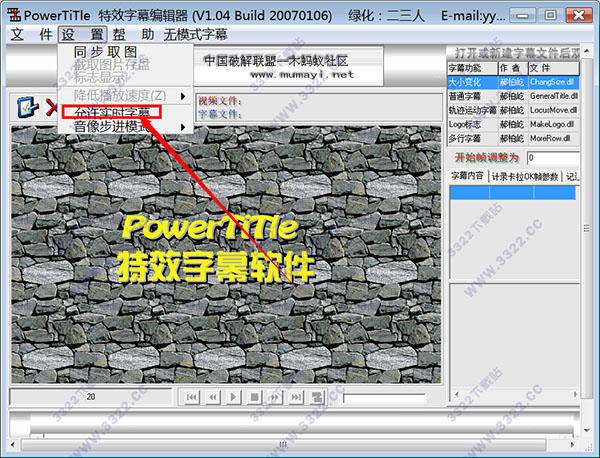Screen dimensions: 600x458
Task: Click the 字幕功能 column header
Action: click(473, 68)
